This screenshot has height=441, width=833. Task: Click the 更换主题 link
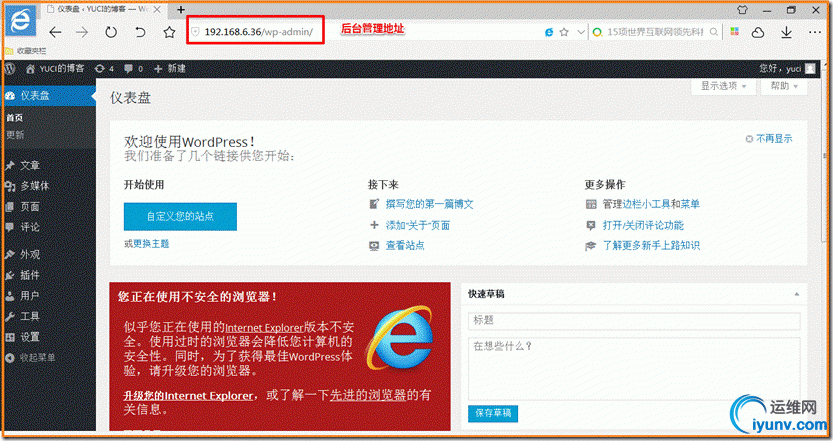[151, 244]
